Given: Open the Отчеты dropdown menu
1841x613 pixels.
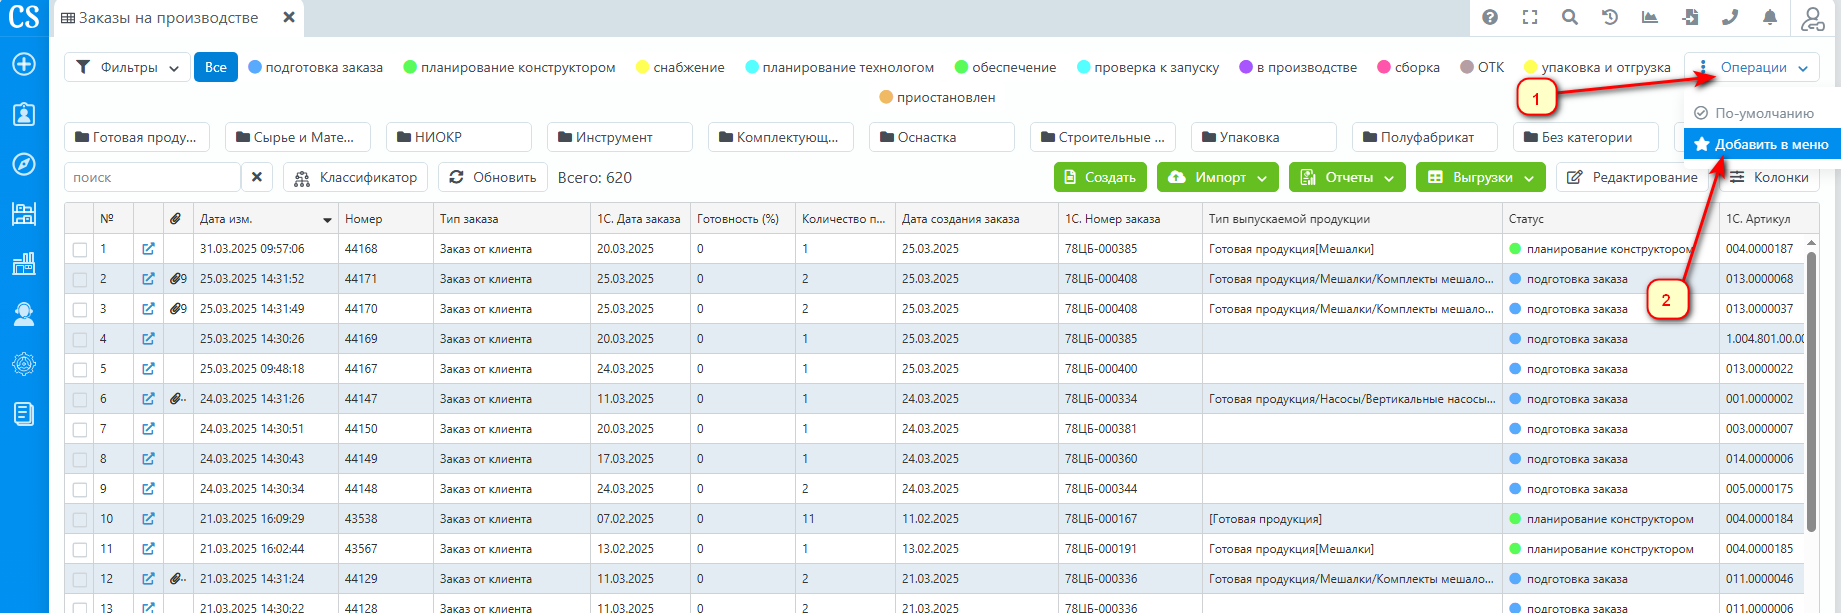Looking at the screenshot, I should 1347,177.
